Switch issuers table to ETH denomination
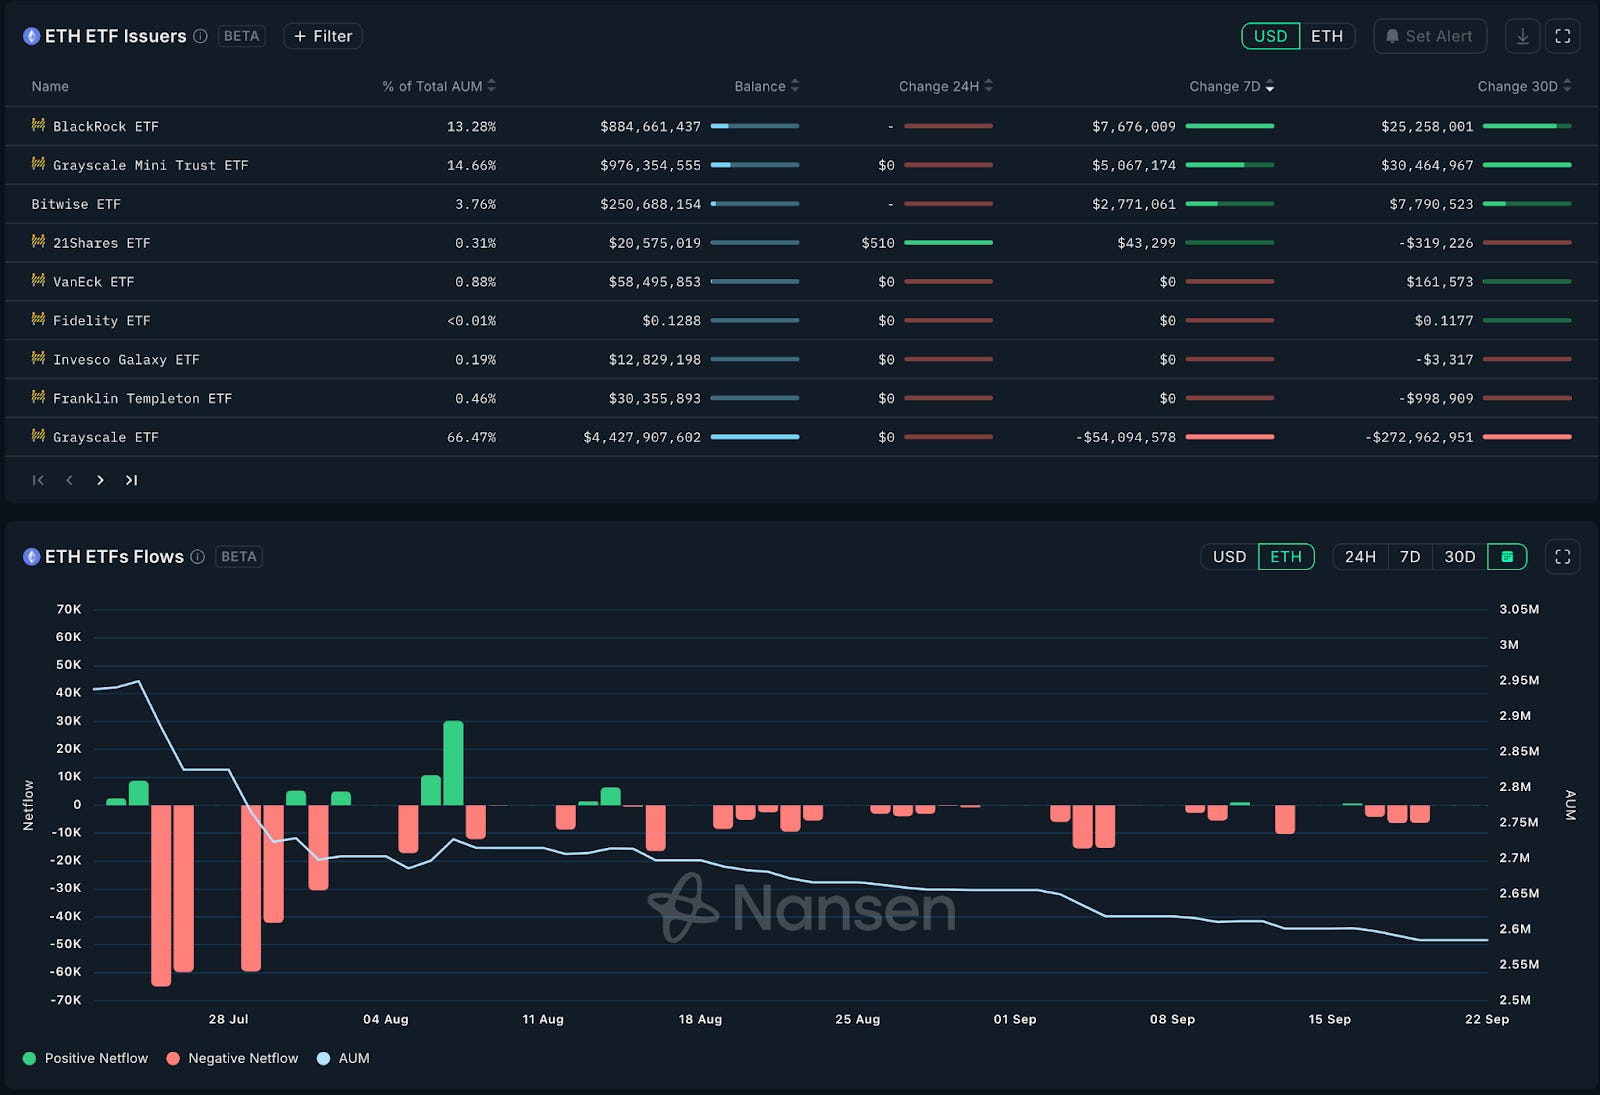1600x1095 pixels. point(1327,36)
